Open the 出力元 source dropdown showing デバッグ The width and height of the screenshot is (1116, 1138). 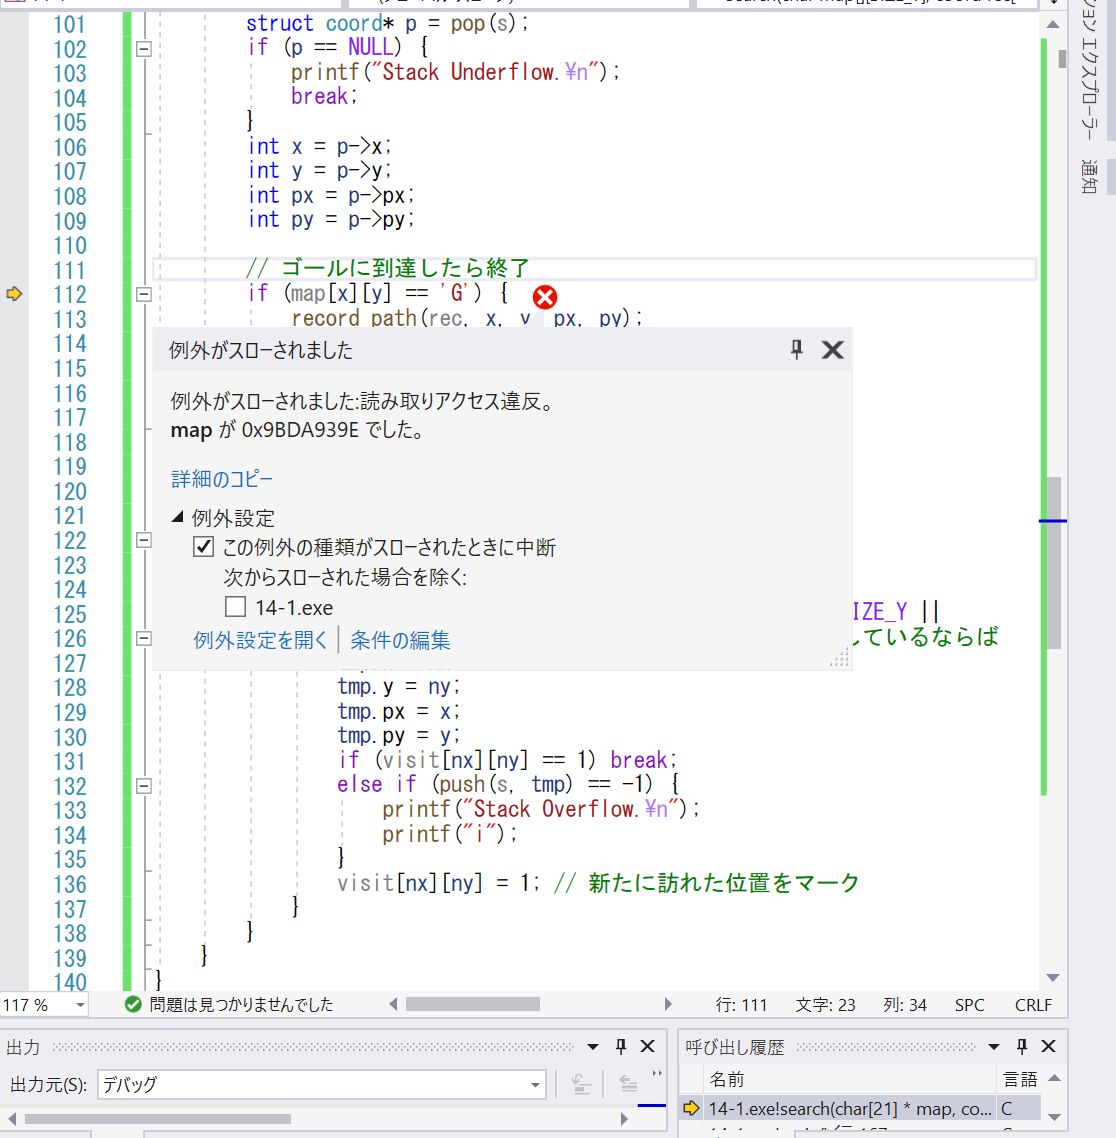(533, 1084)
